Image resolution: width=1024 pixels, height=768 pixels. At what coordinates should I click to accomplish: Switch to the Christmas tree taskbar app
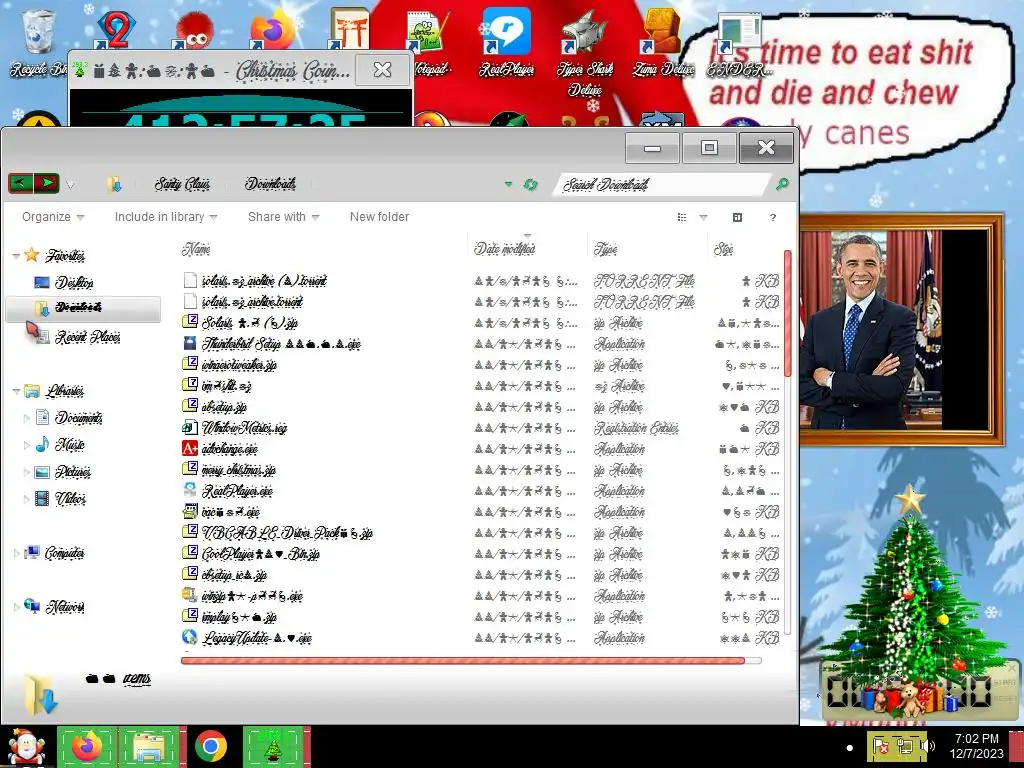273,746
